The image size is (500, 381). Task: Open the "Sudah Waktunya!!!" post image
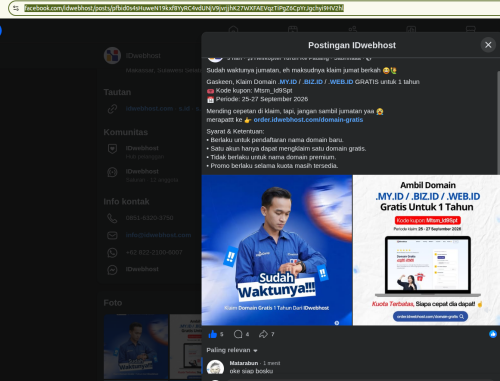277,250
